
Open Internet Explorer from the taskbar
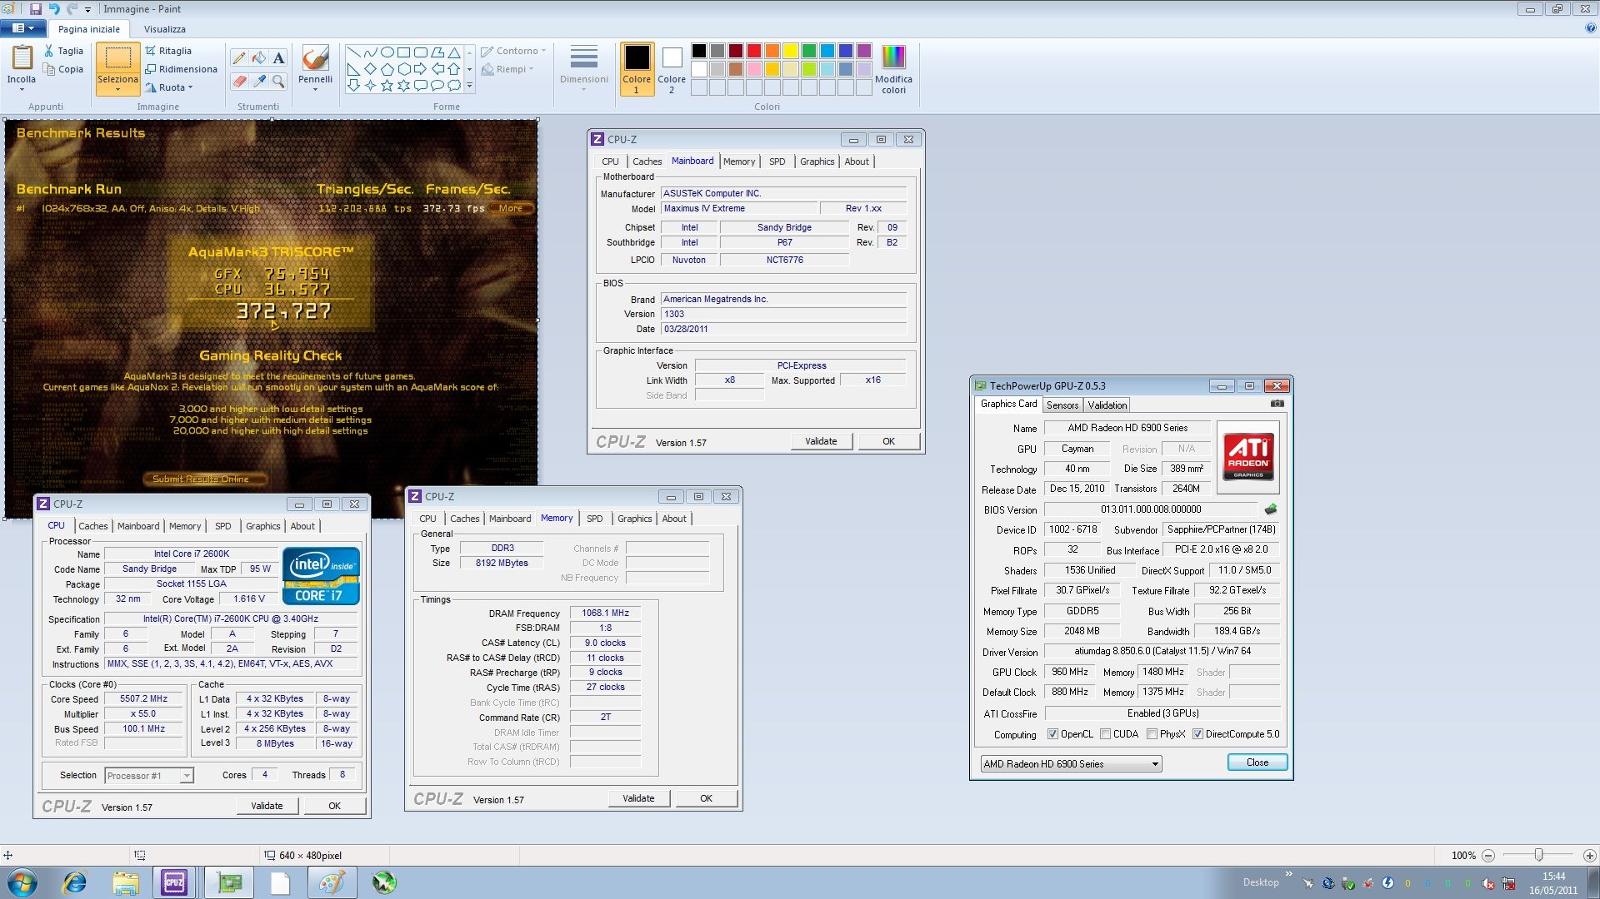[75, 882]
